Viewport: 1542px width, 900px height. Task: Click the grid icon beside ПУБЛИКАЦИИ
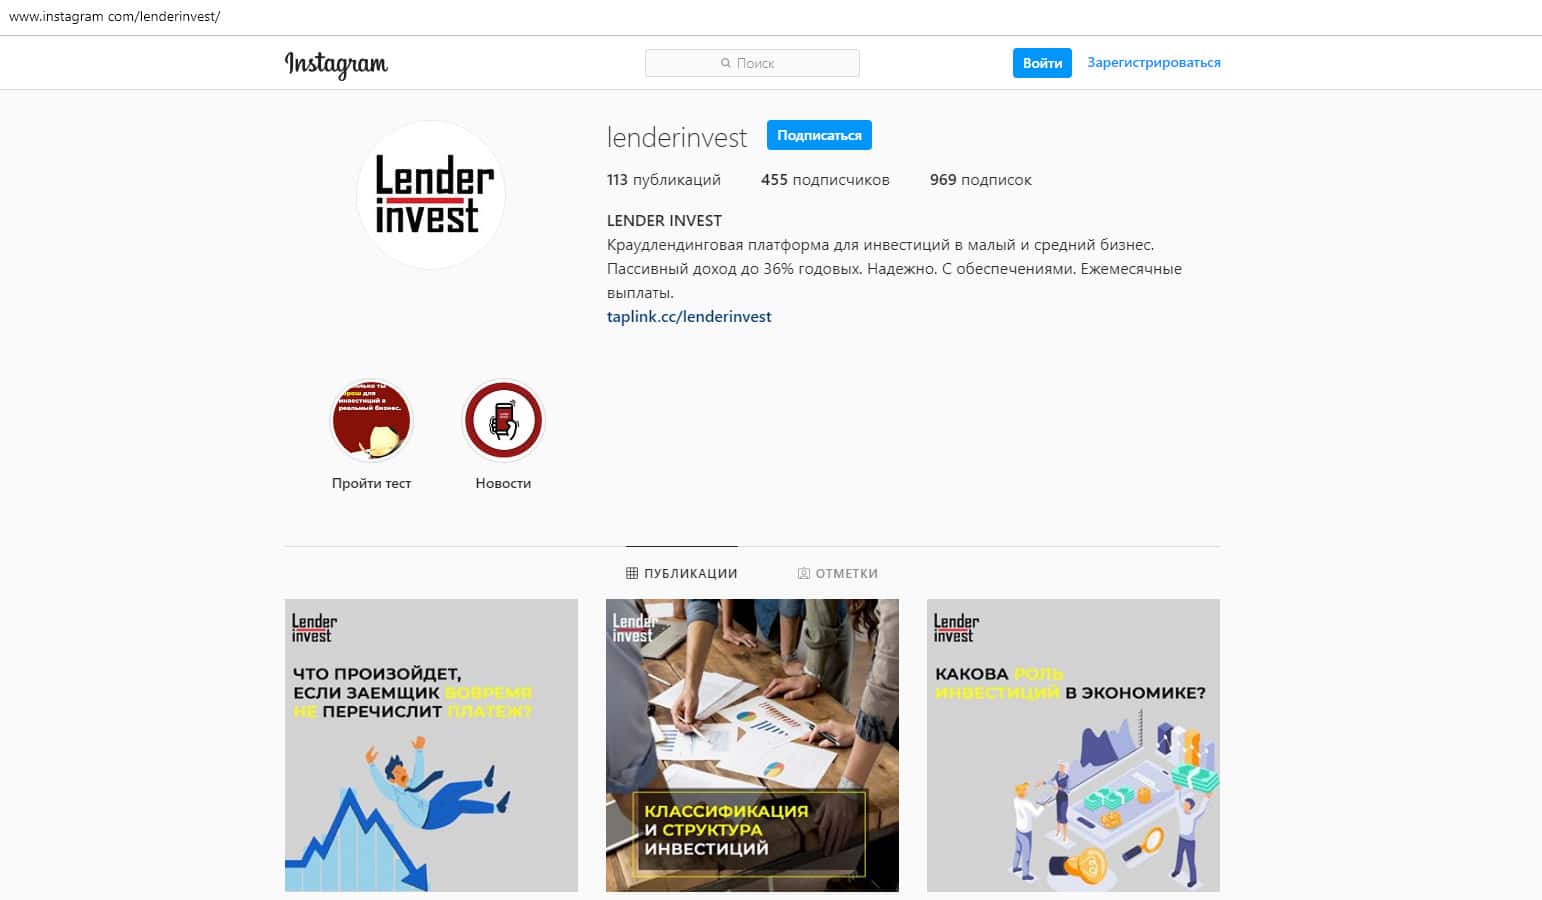[632, 573]
